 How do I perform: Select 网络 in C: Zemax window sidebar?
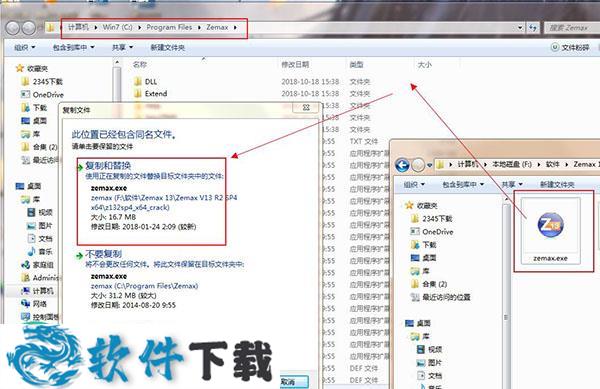34,304
